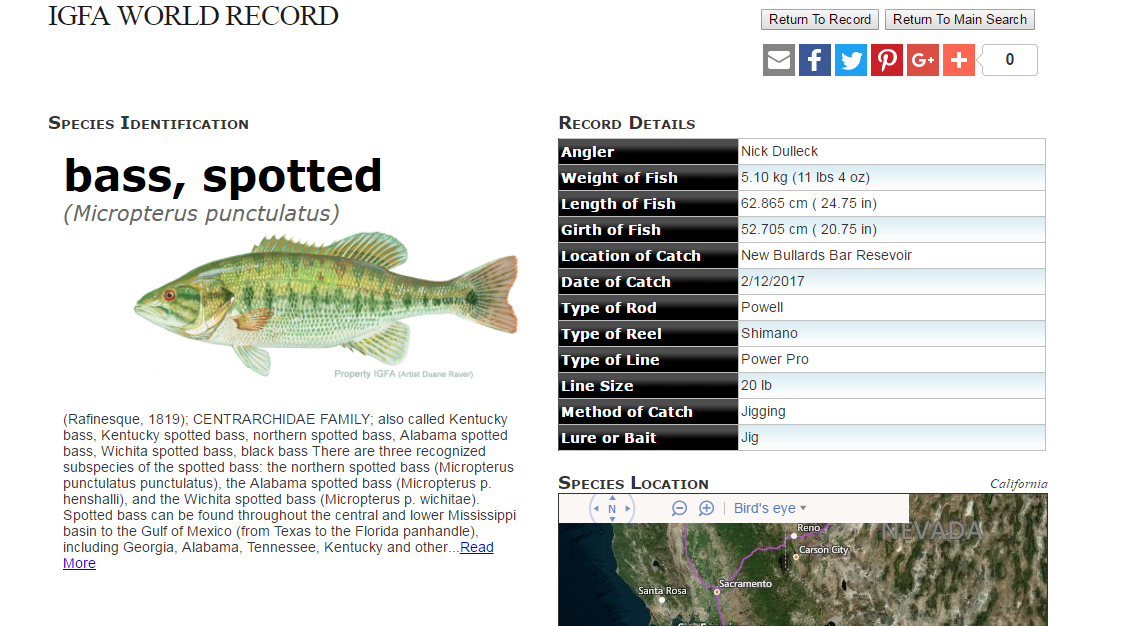This screenshot has width=1122, height=626.
Task: Click the email share icon
Action: tap(779, 60)
